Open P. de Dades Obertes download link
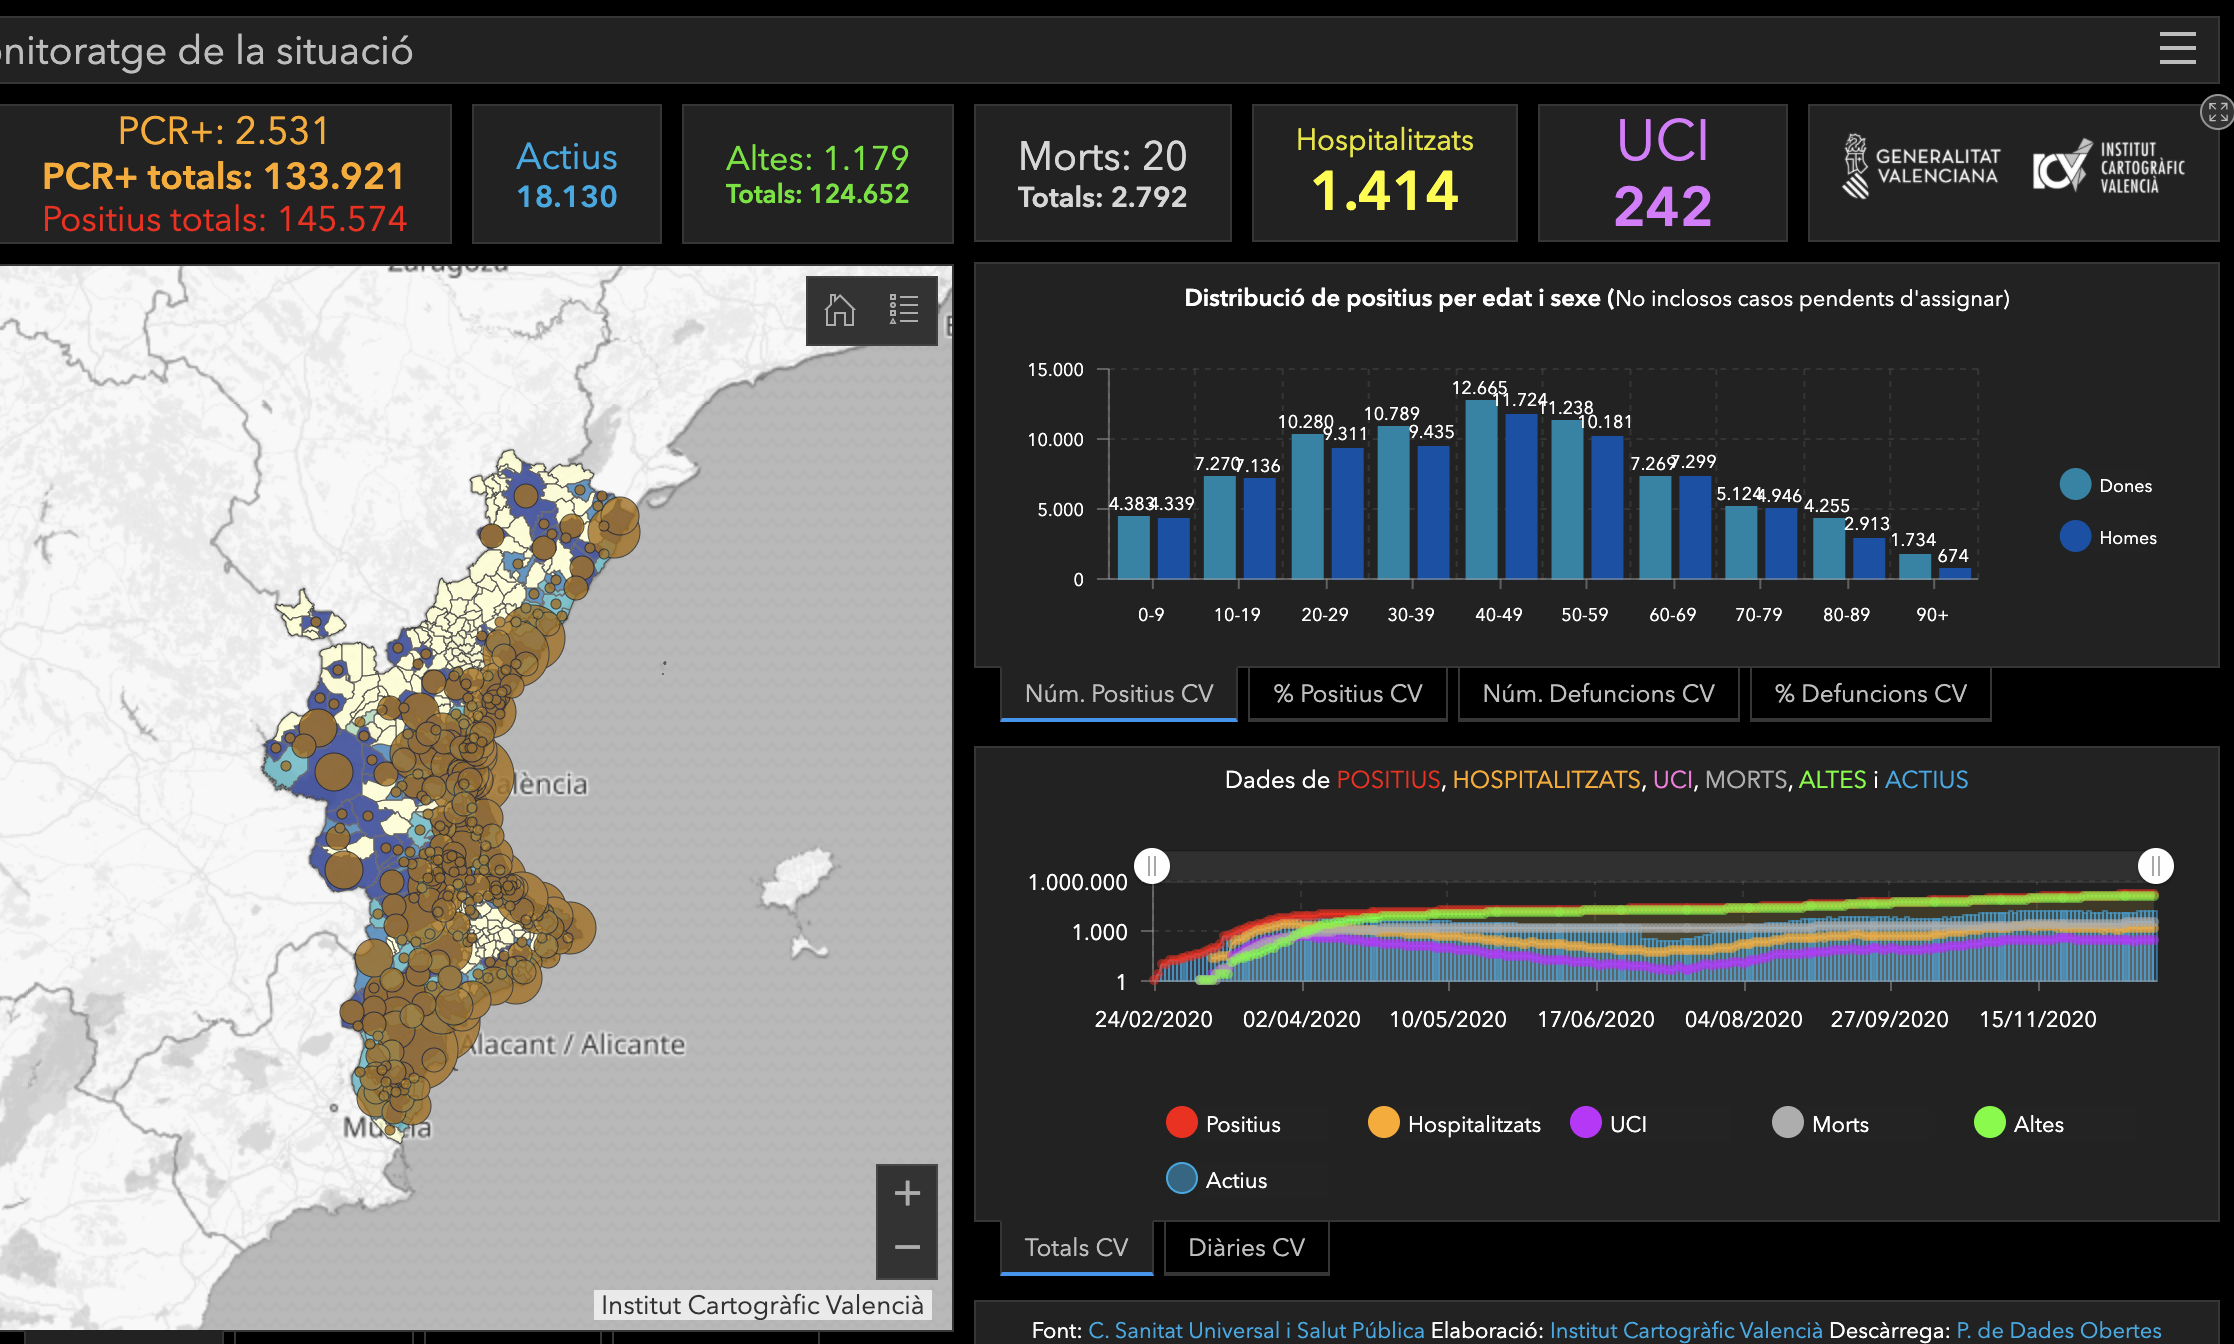Image resolution: width=2234 pixels, height=1344 pixels. (x=2058, y=1330)
